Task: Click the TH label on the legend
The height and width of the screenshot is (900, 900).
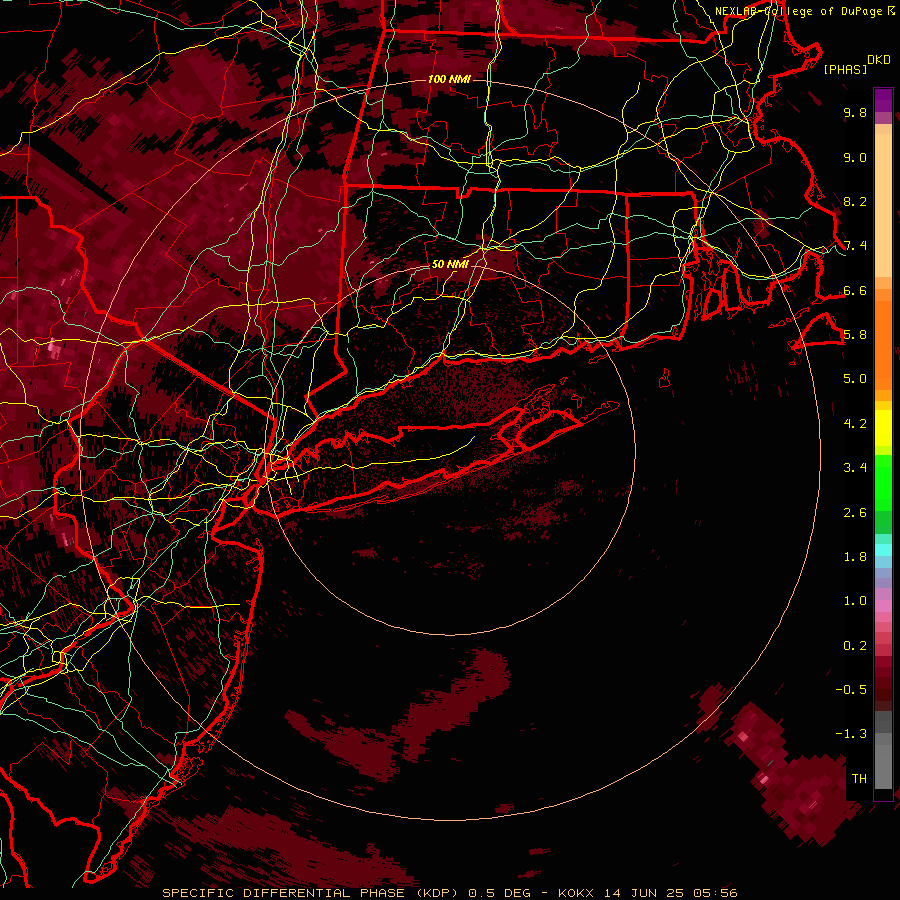Action: point(859,779)
